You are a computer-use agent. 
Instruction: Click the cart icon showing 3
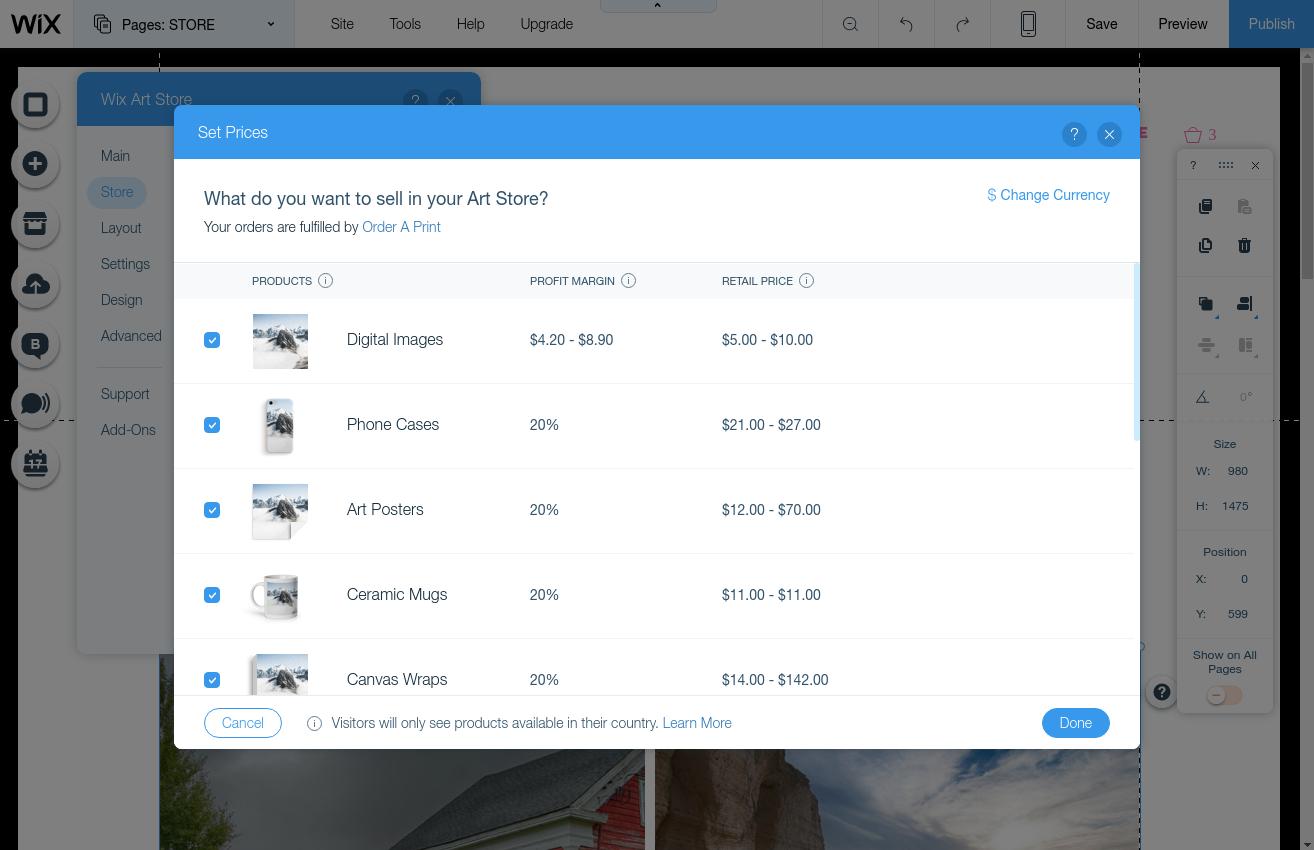[x=1200, y=134]
